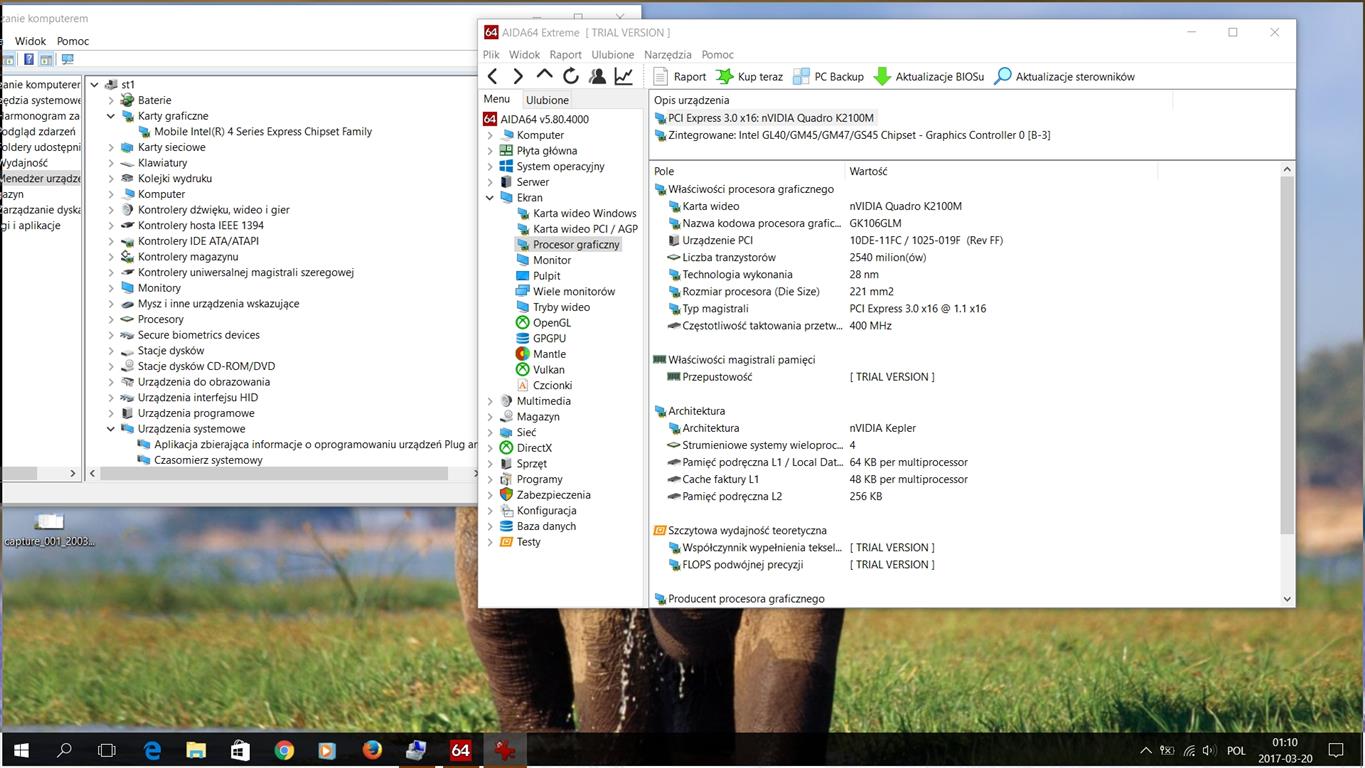The image size is (1365, 768).
Task: Open the Narzędzia menu in AIDA64
Action: pyautogui.click(x=667, y=55)
